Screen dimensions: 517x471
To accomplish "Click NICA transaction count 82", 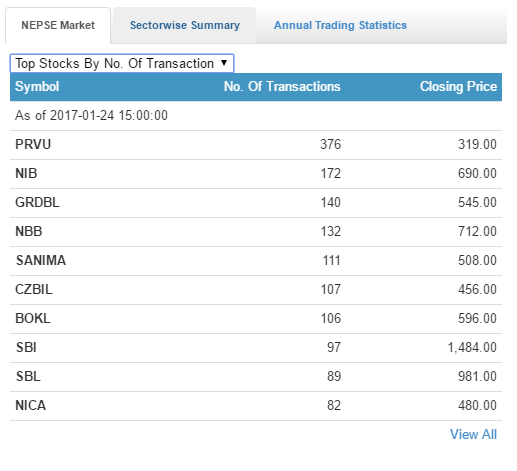I will point(334,406).
